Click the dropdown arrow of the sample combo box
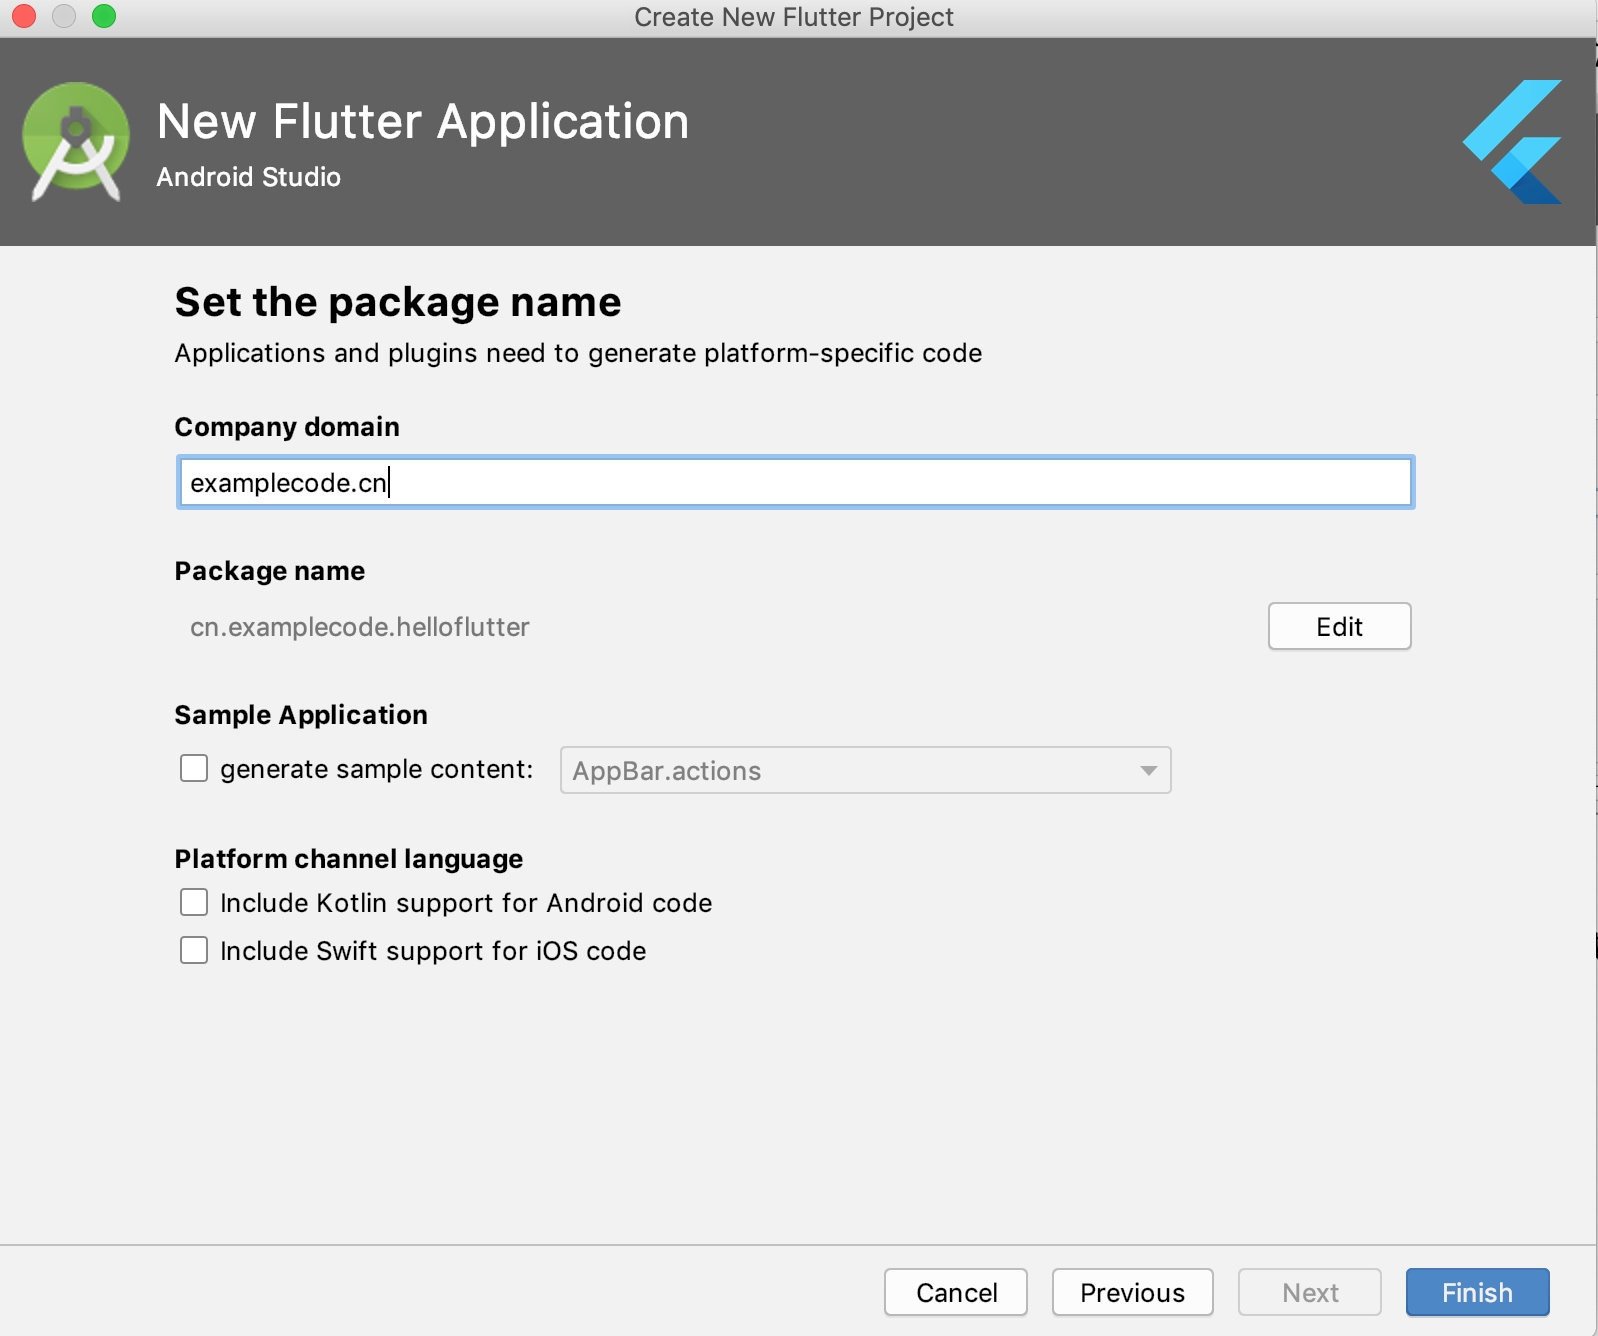Image resolution: width=1598 pixels, height=1336 pixels. [1148, 770]
